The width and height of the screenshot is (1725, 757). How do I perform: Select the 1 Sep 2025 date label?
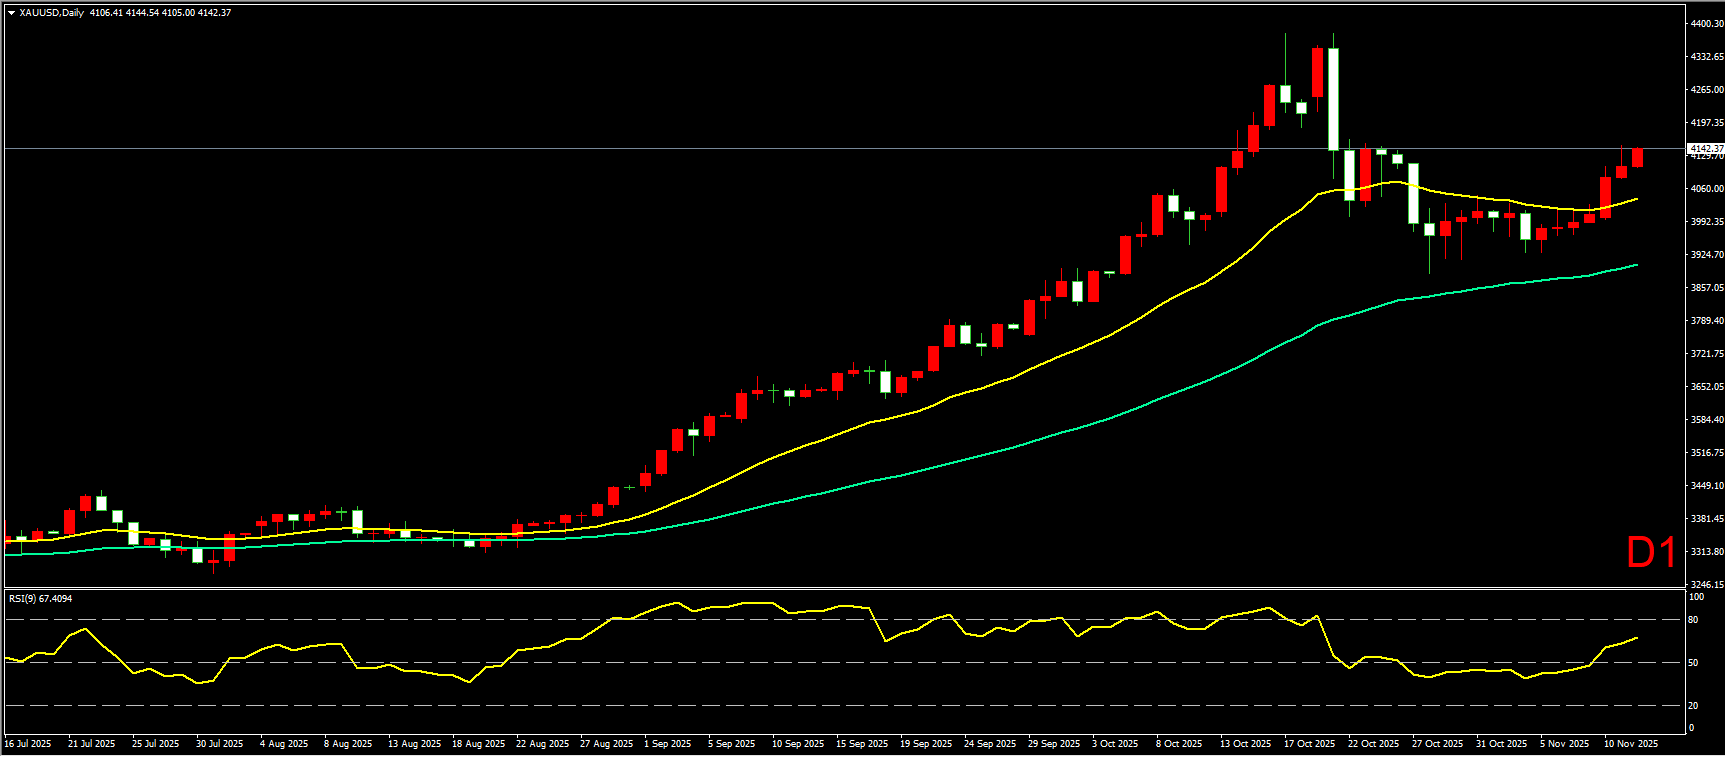(668, 744)
